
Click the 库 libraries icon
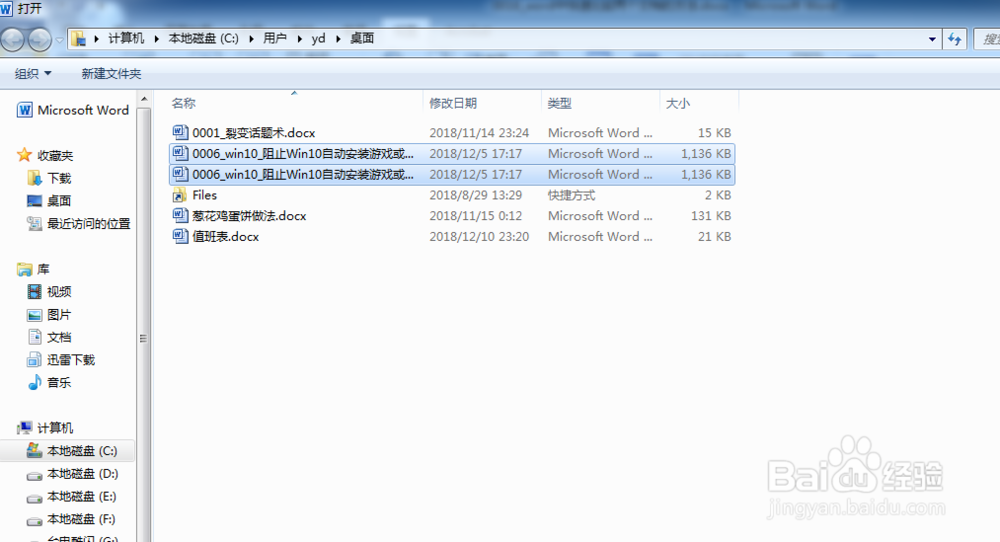24,269
